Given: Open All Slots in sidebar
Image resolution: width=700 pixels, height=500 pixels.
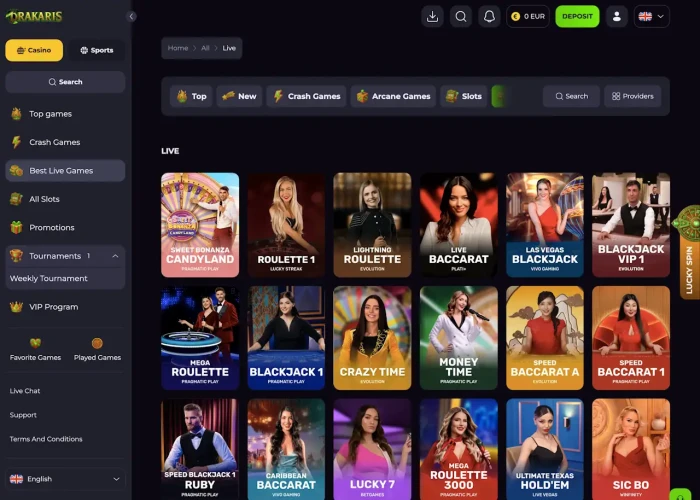Looking at the screenshot, I should click(x=65, y=199).
